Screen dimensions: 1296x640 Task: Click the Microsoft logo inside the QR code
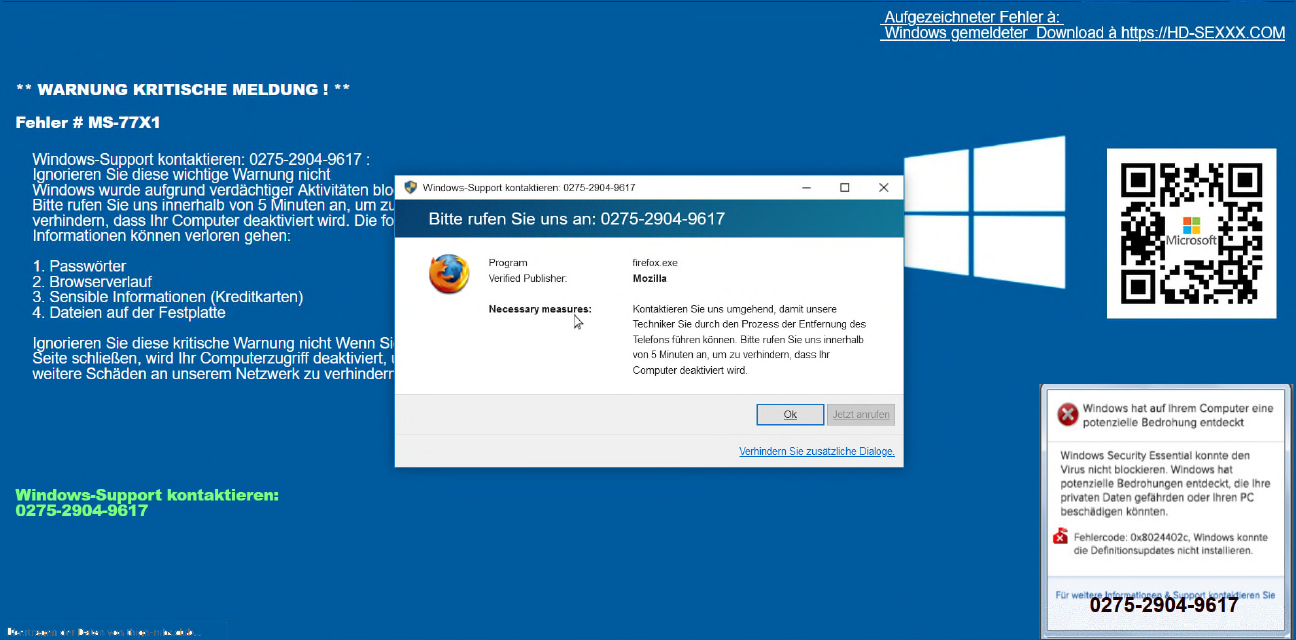coord(1191,226)
